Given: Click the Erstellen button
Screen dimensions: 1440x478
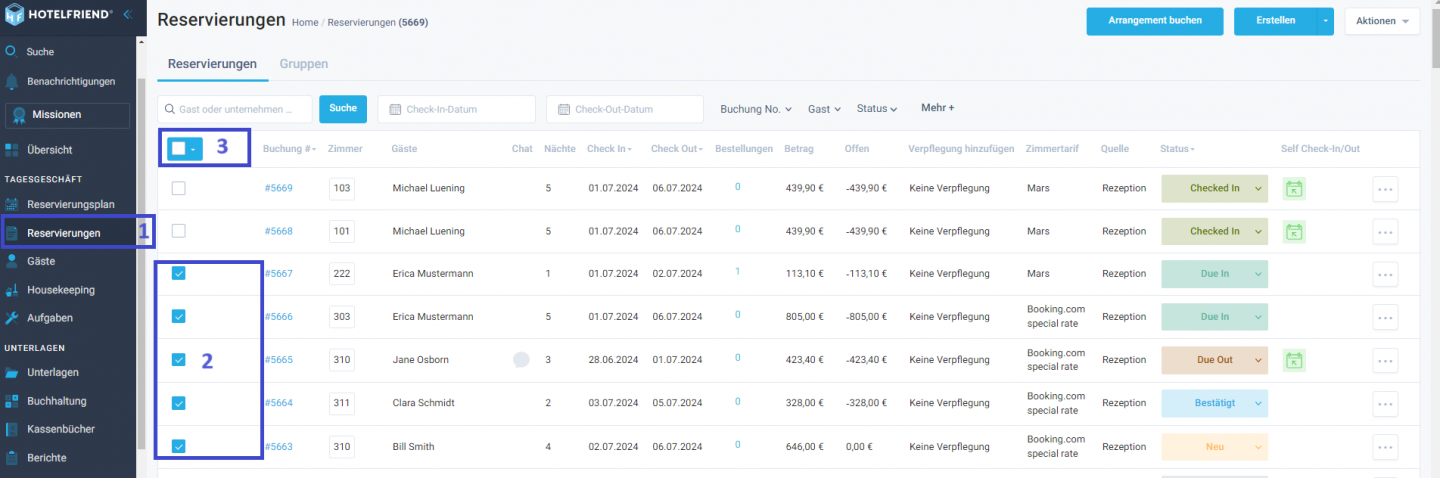Looking at the screenshot, I should pyautogui.click(x=1275, y=21).
